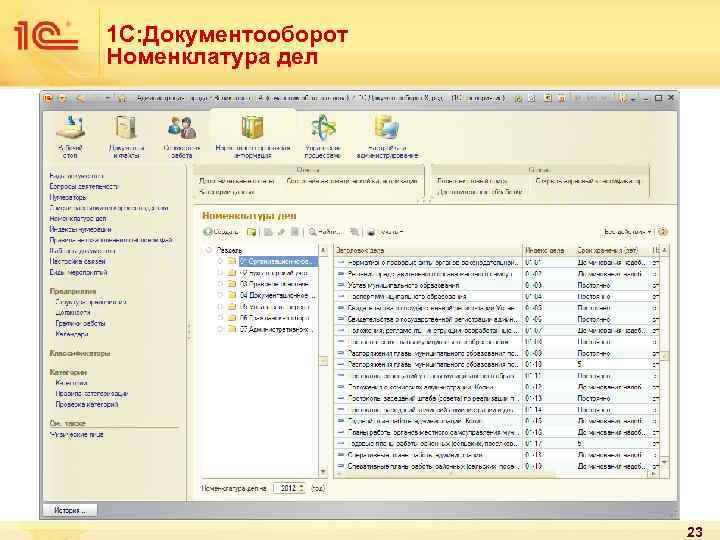The width and height of the screenshot is (720, 540).
Task: Collapse the Разделы root node
Action: tap(208, 250)
